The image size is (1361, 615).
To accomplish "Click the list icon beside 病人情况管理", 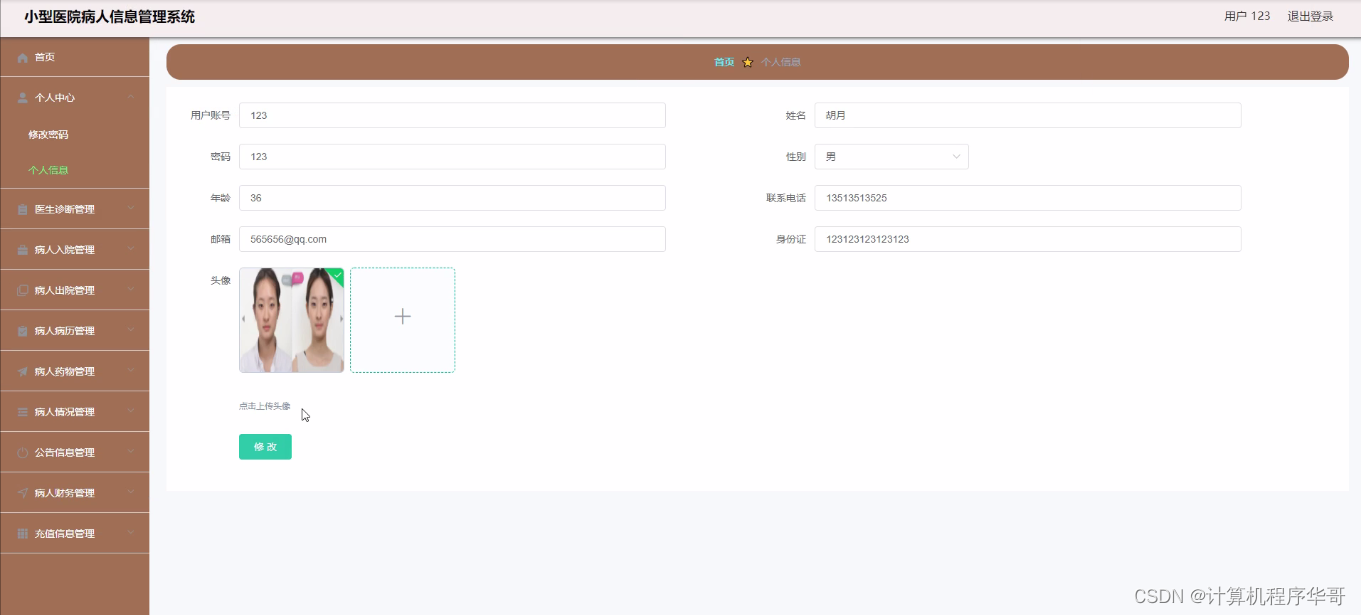I will (x=23, y=412).
